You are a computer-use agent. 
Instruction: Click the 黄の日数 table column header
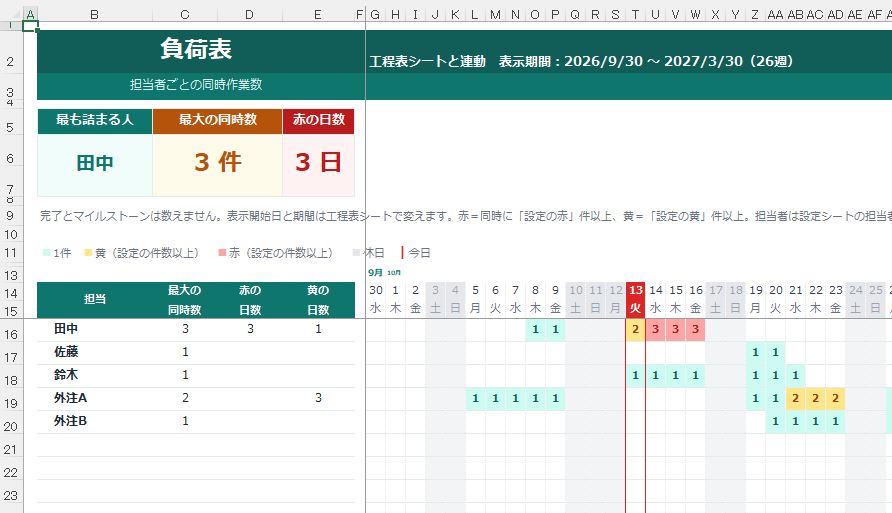pos(318,300)
